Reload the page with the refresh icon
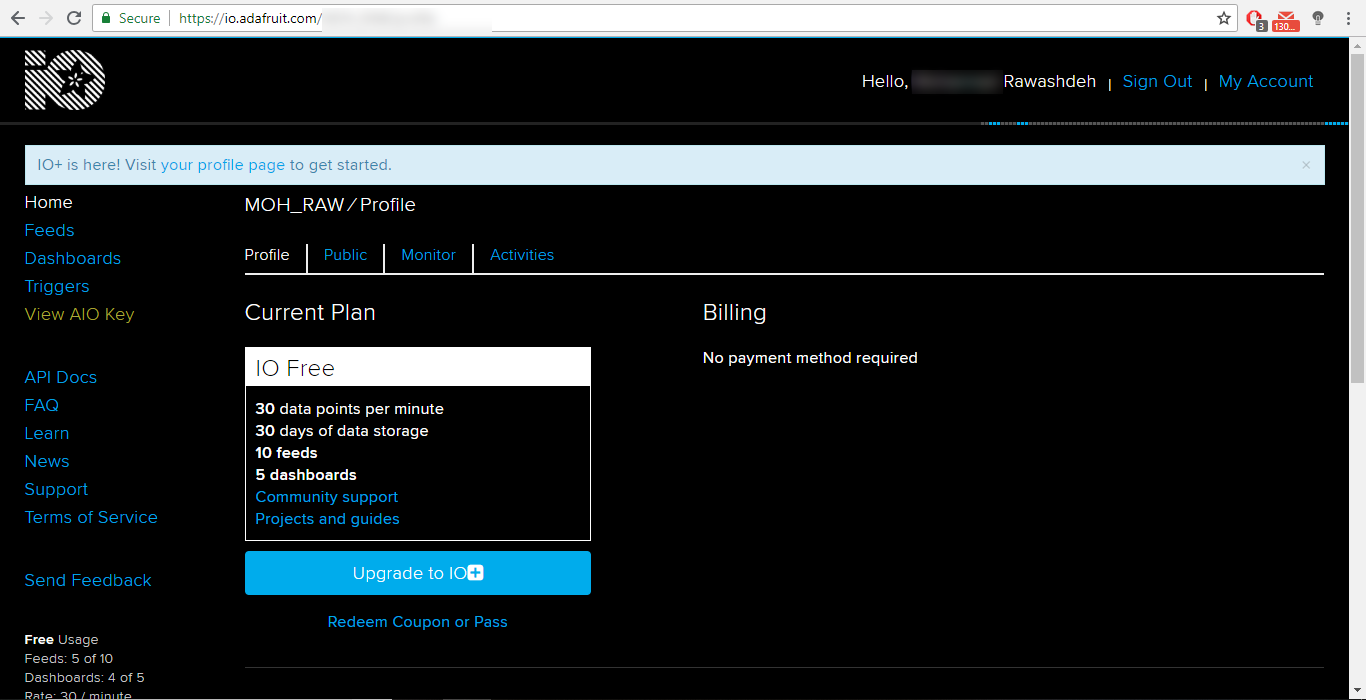Image resolution: width=1366 pixels, height=700 pixels. [74, 18]
